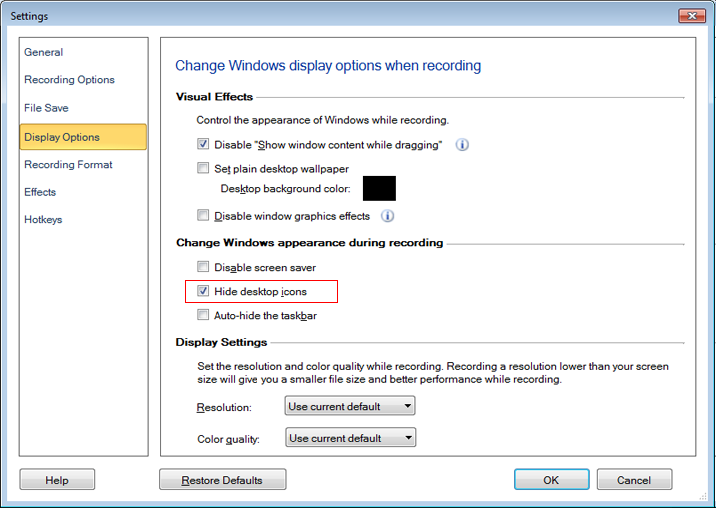Click the Restore Defaults button

[222, 480]
